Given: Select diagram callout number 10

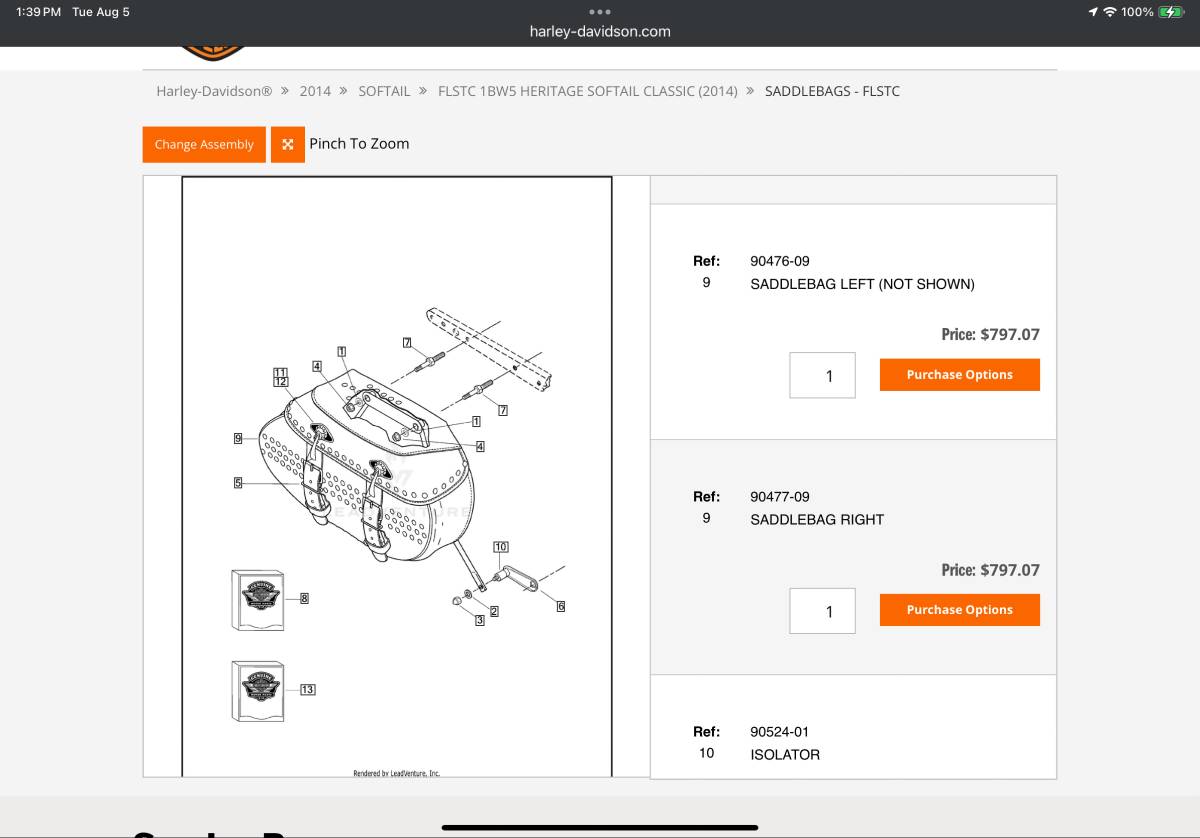Looking at the screenshot, I should pyautogui.click(x=501, y=546).
